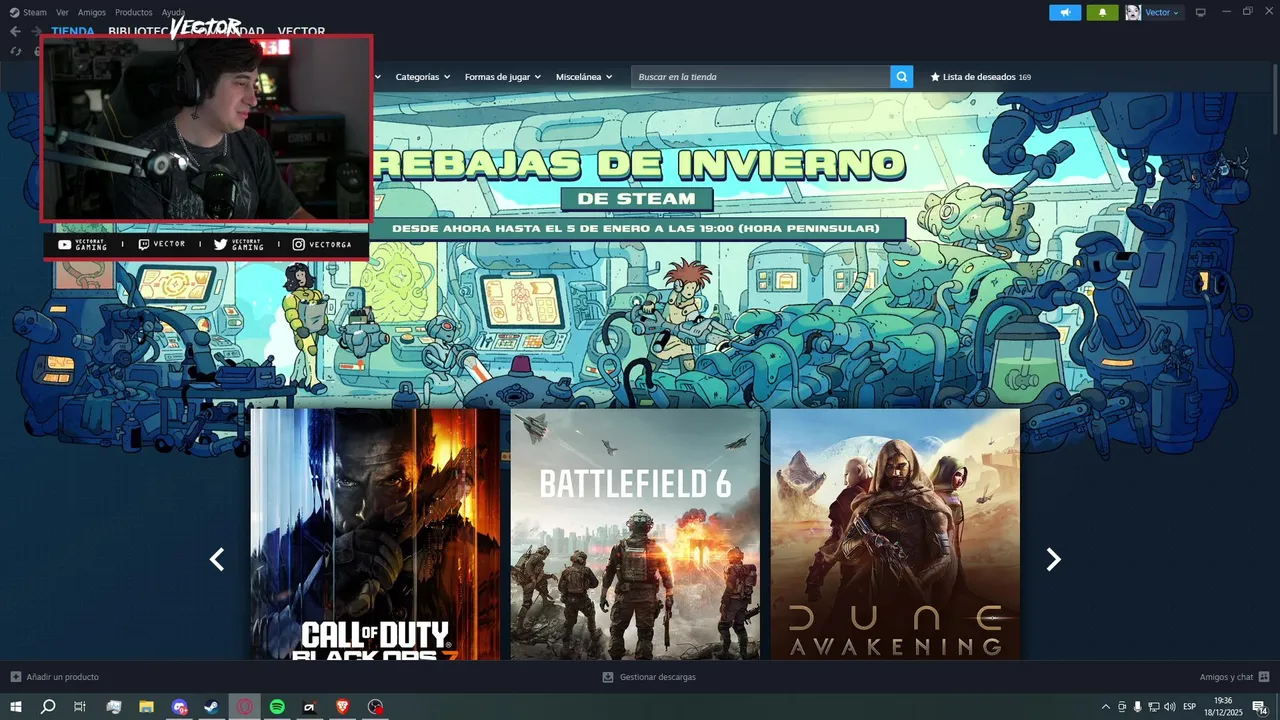Open the OBS recording app on taskbar
Image resolution: width=1280 pixels, height=720 pixels.
[375, 707]
